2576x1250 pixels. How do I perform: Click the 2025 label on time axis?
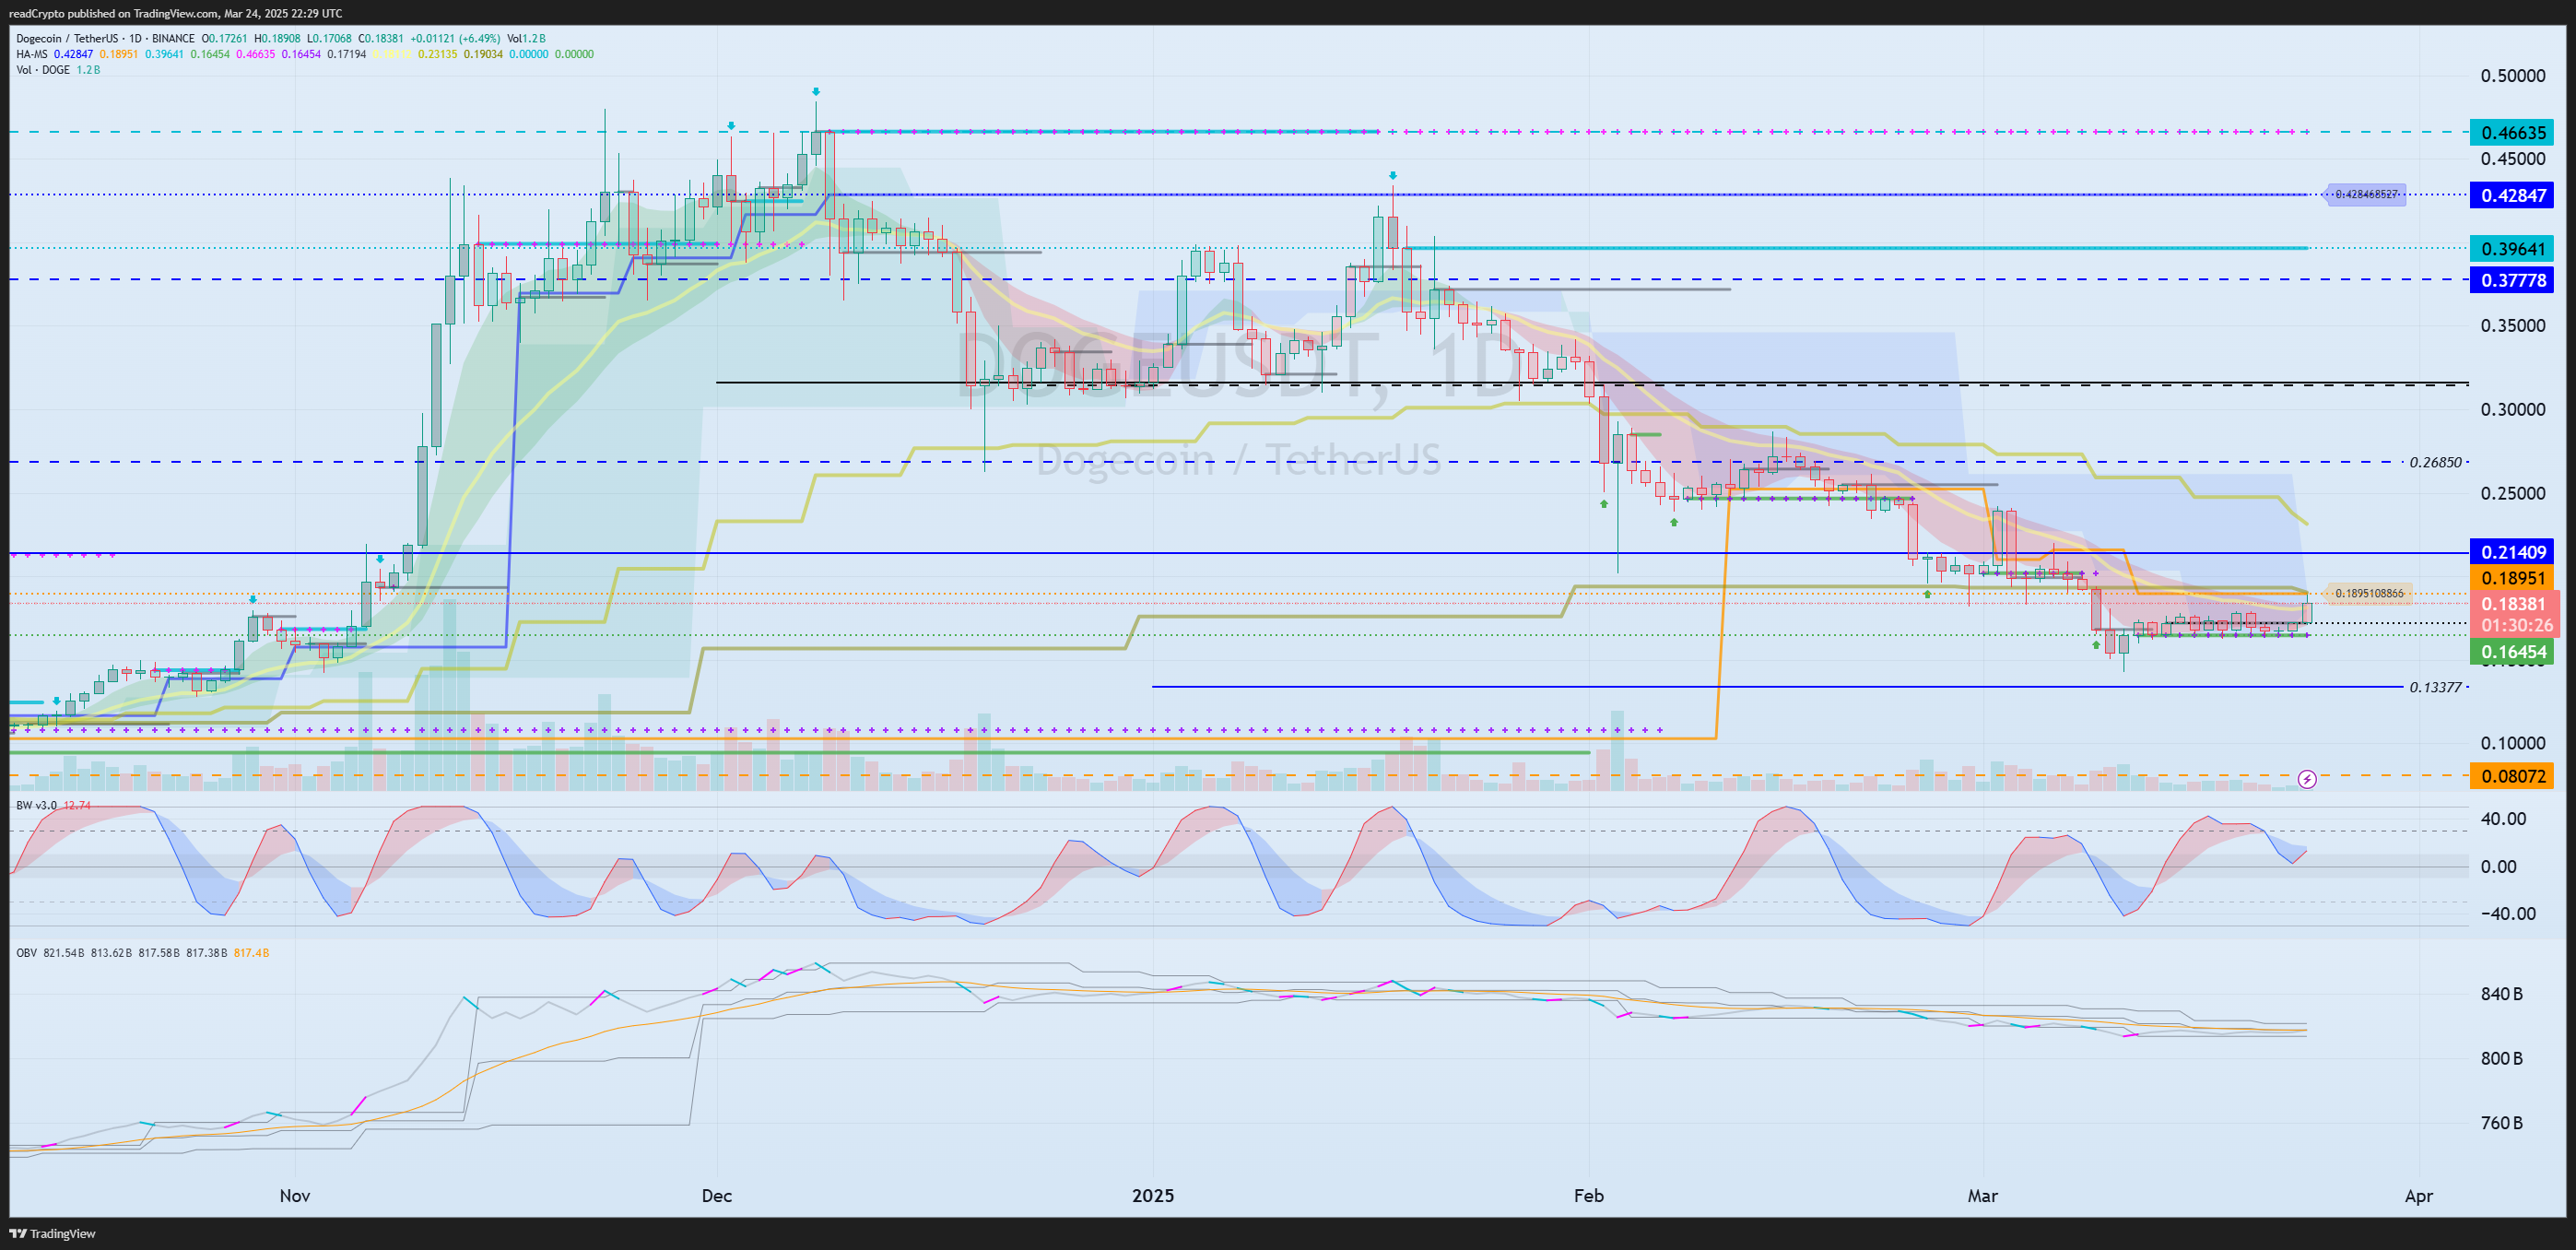pos(1153,1196)
